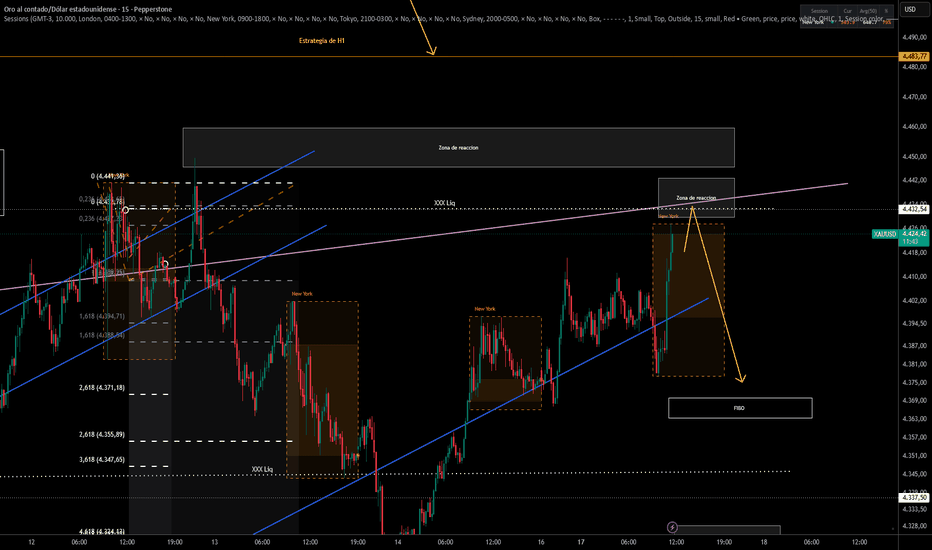This screenshot has width=932, height=550.
Task: Click the 4.460,00 price scale value
Action: pos(914,127)
